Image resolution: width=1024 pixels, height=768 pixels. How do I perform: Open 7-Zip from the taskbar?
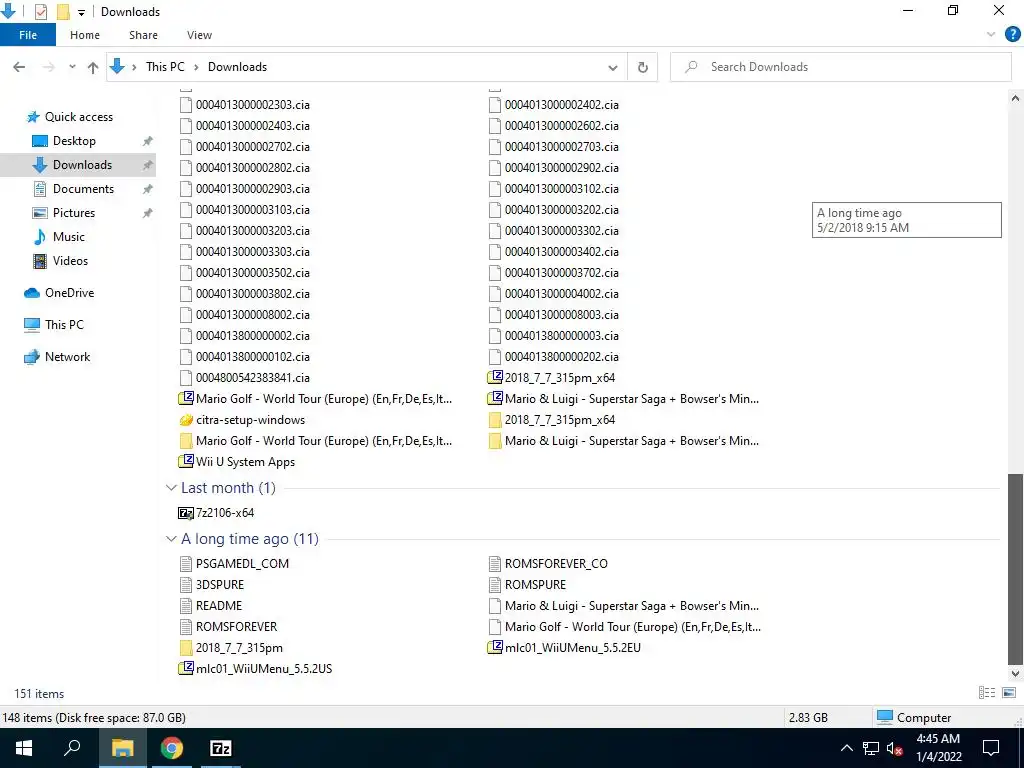click(x=221, y=748)
